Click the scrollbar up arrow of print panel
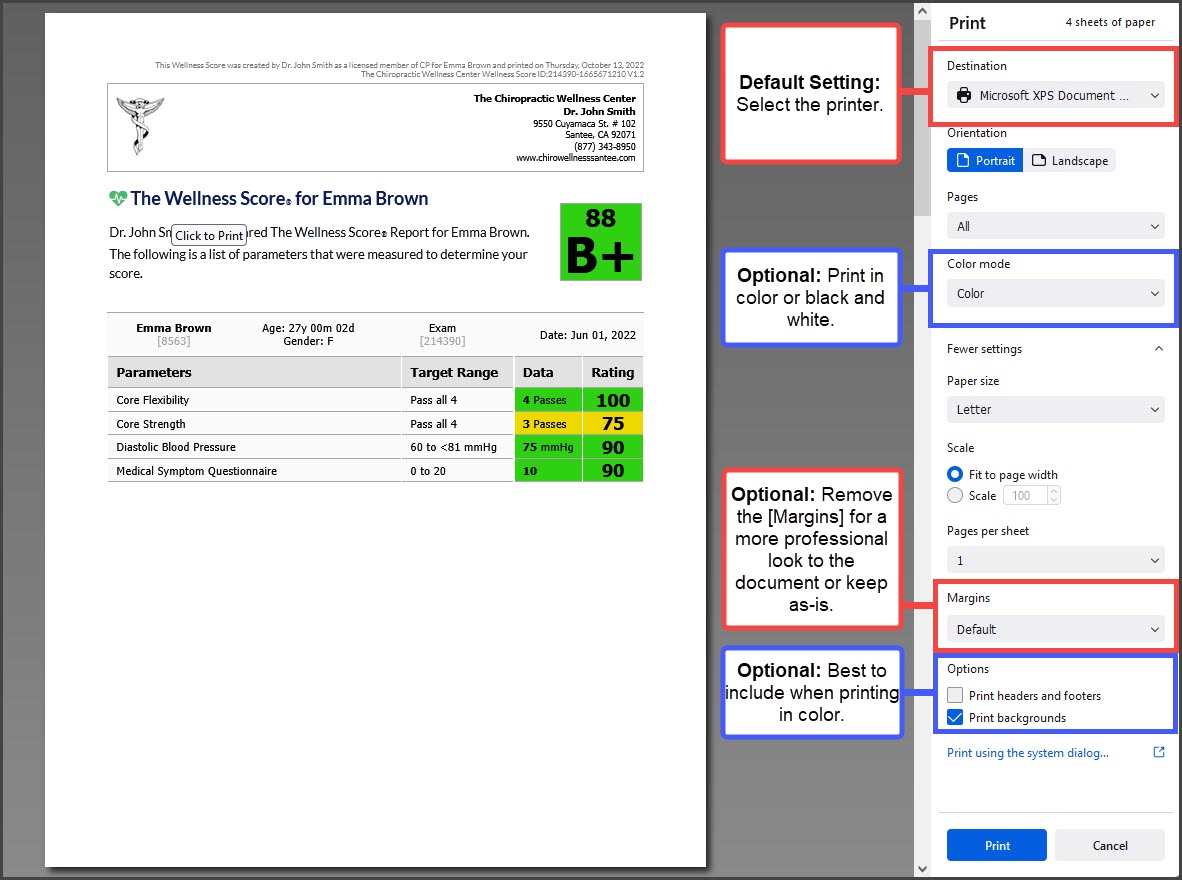The height and width of the screenshot is (880, 1182). point(922,11)
